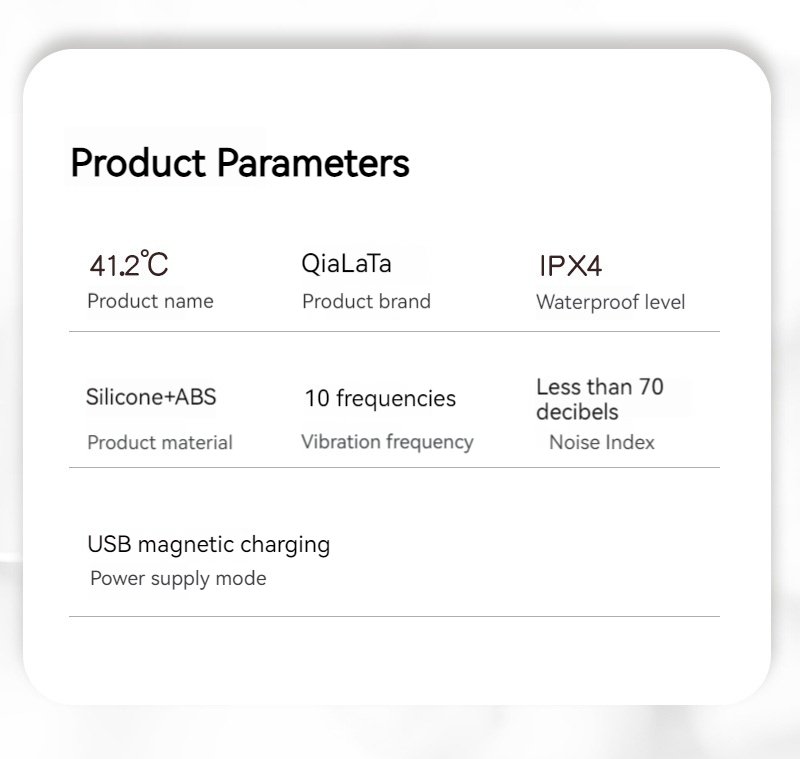Select the IPX4 waterproof rating

click(570, 266)
